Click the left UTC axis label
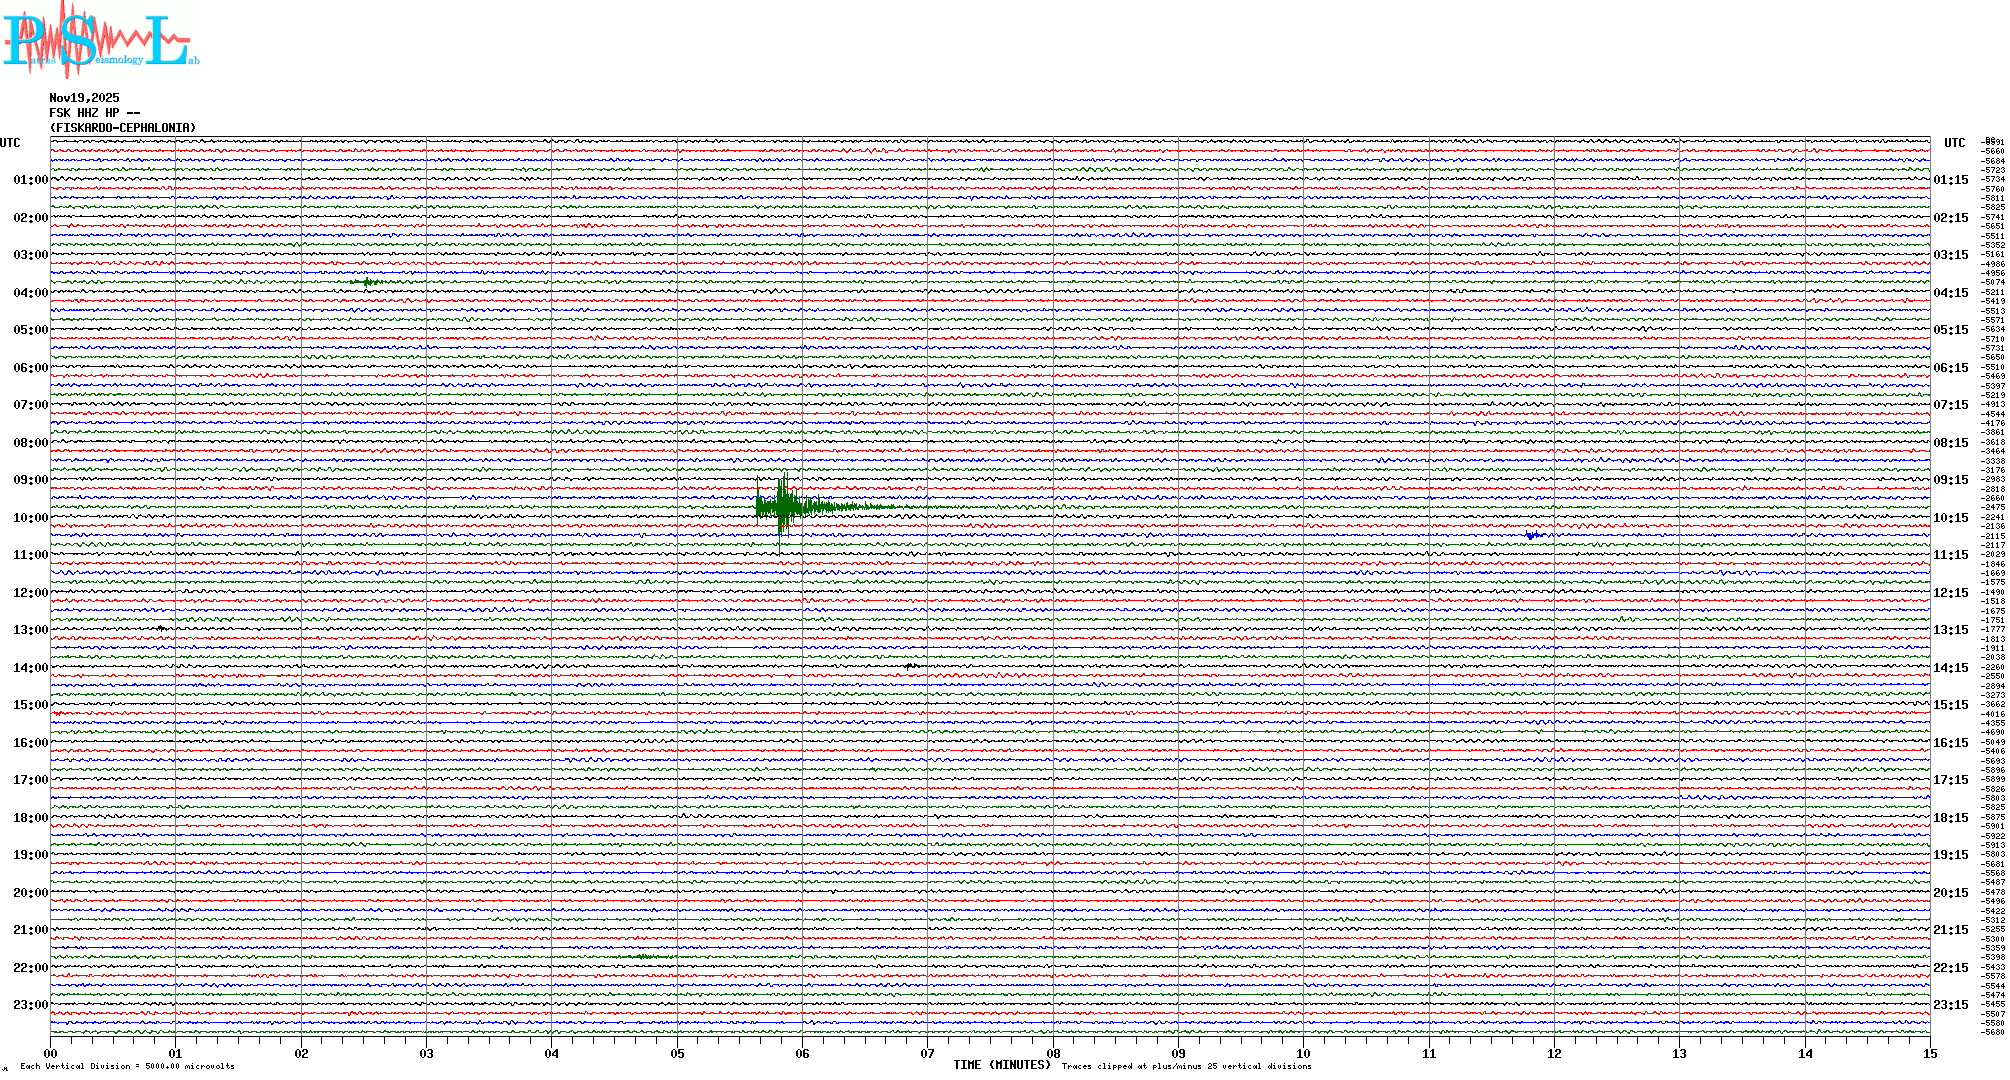Image resolution: width=2010 pixels, height=1080 pixels. pos(10,143)
